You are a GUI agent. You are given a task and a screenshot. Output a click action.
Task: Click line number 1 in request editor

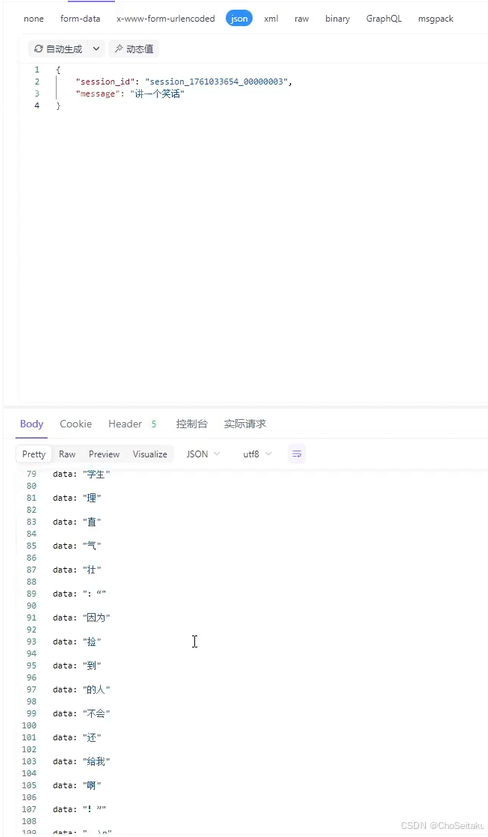click(x=37, y=70)
